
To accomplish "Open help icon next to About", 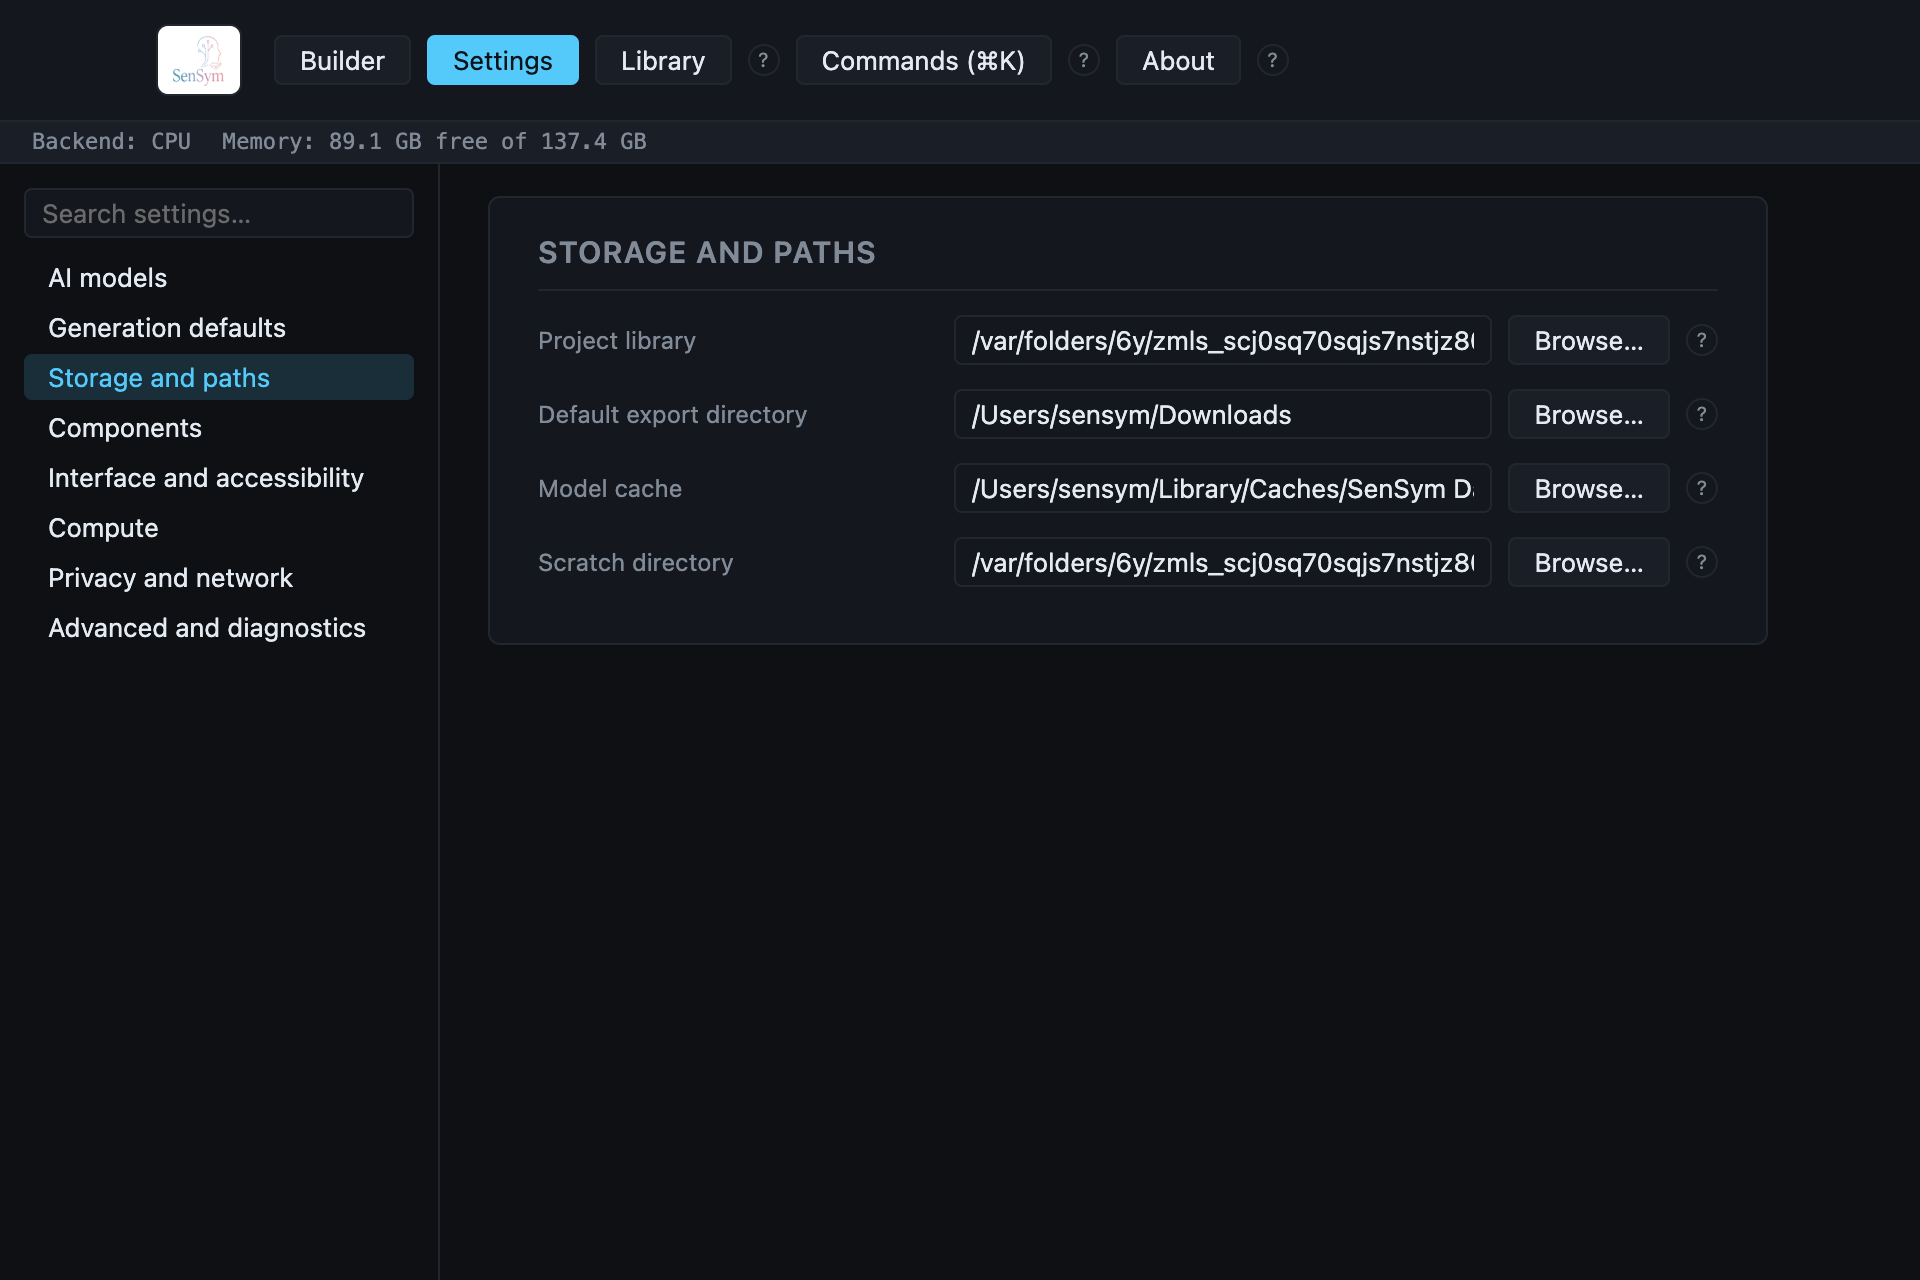I will [x=1272, y=60].
